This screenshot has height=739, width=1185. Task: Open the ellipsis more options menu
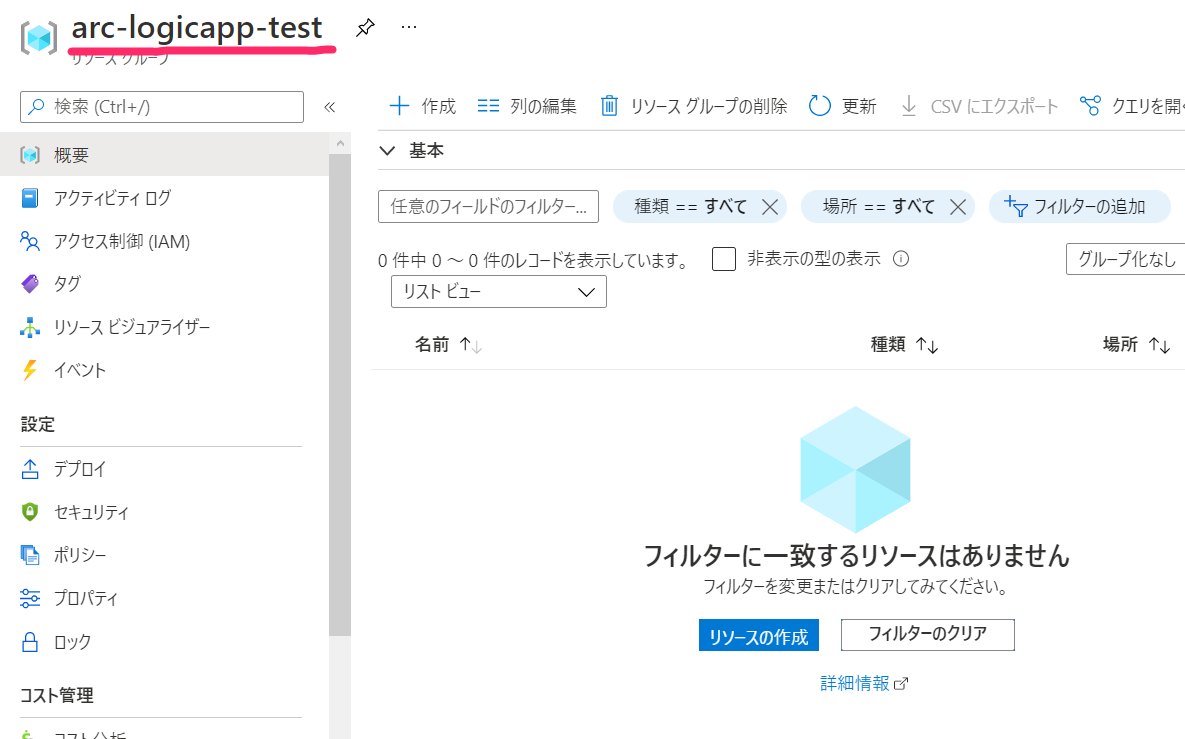(409, 27)
